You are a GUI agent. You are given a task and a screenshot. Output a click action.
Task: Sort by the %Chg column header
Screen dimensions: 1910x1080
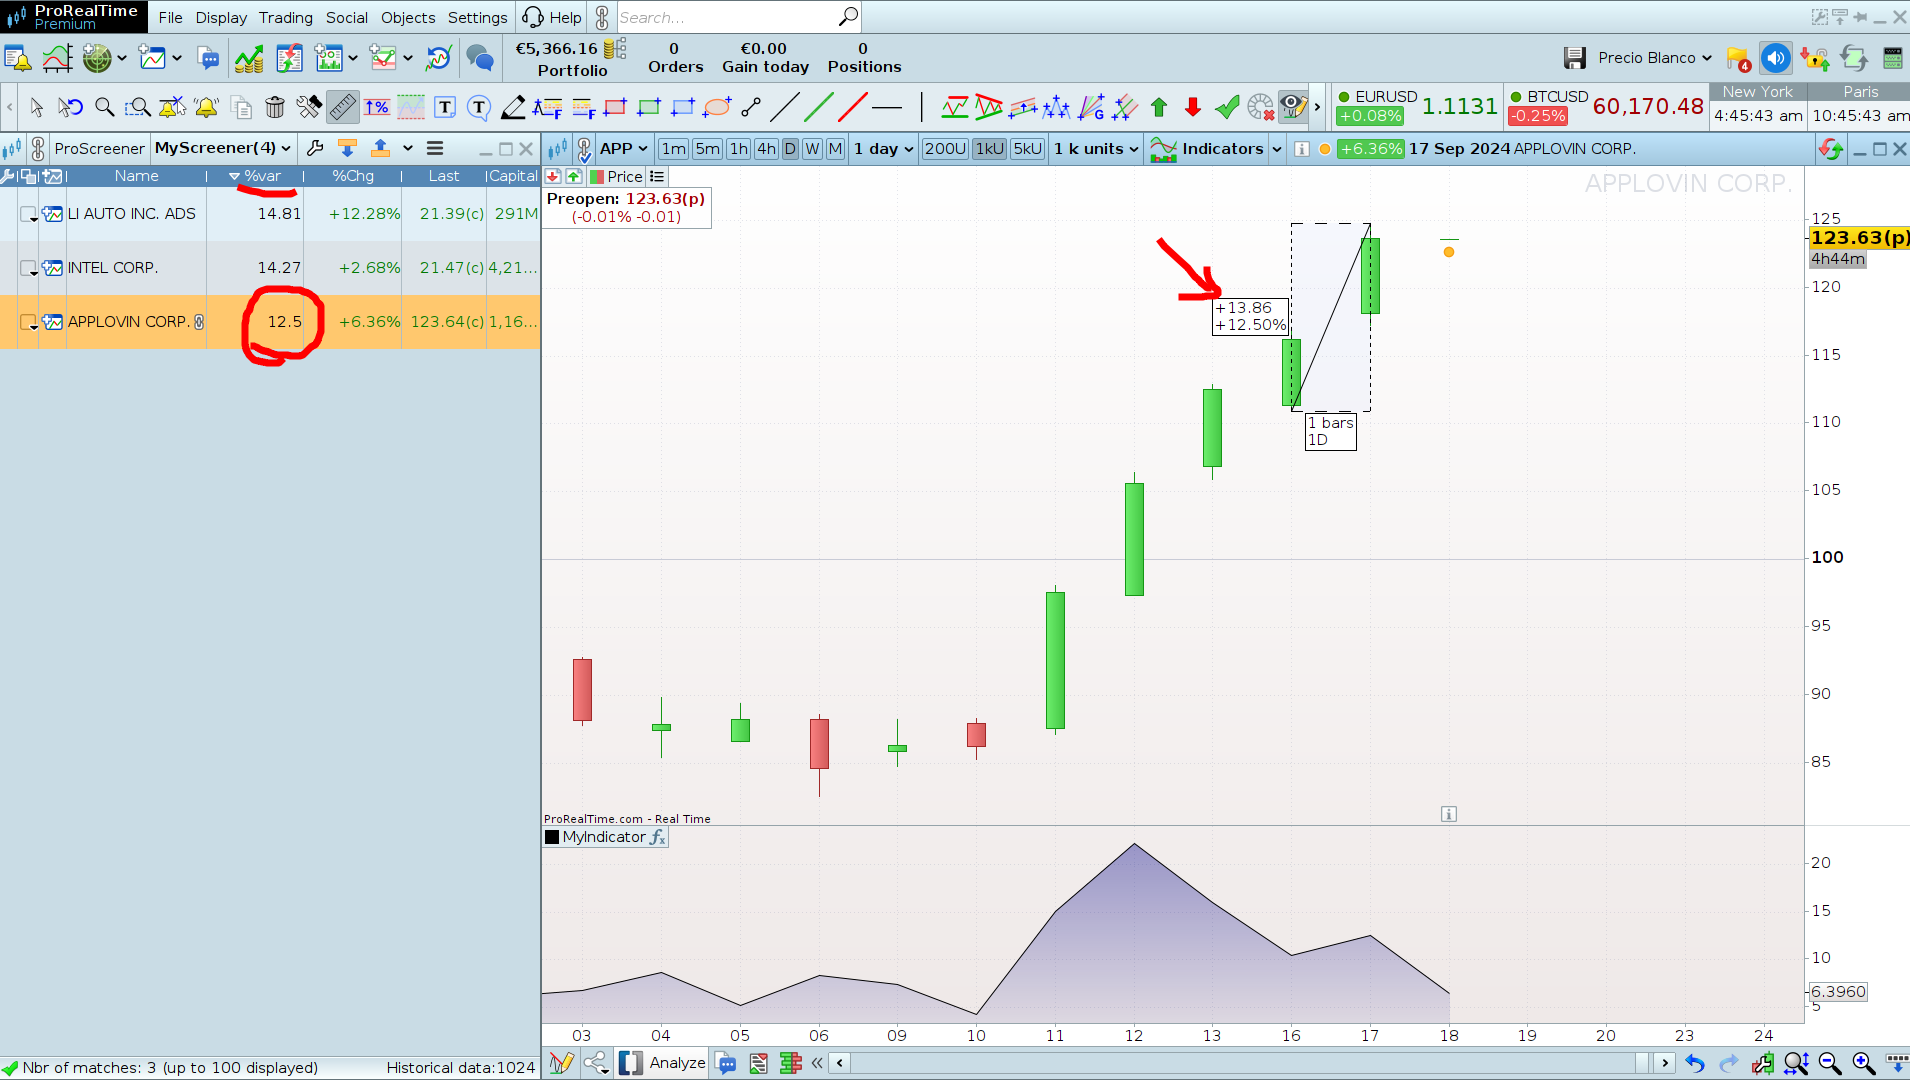pos(353,176)
